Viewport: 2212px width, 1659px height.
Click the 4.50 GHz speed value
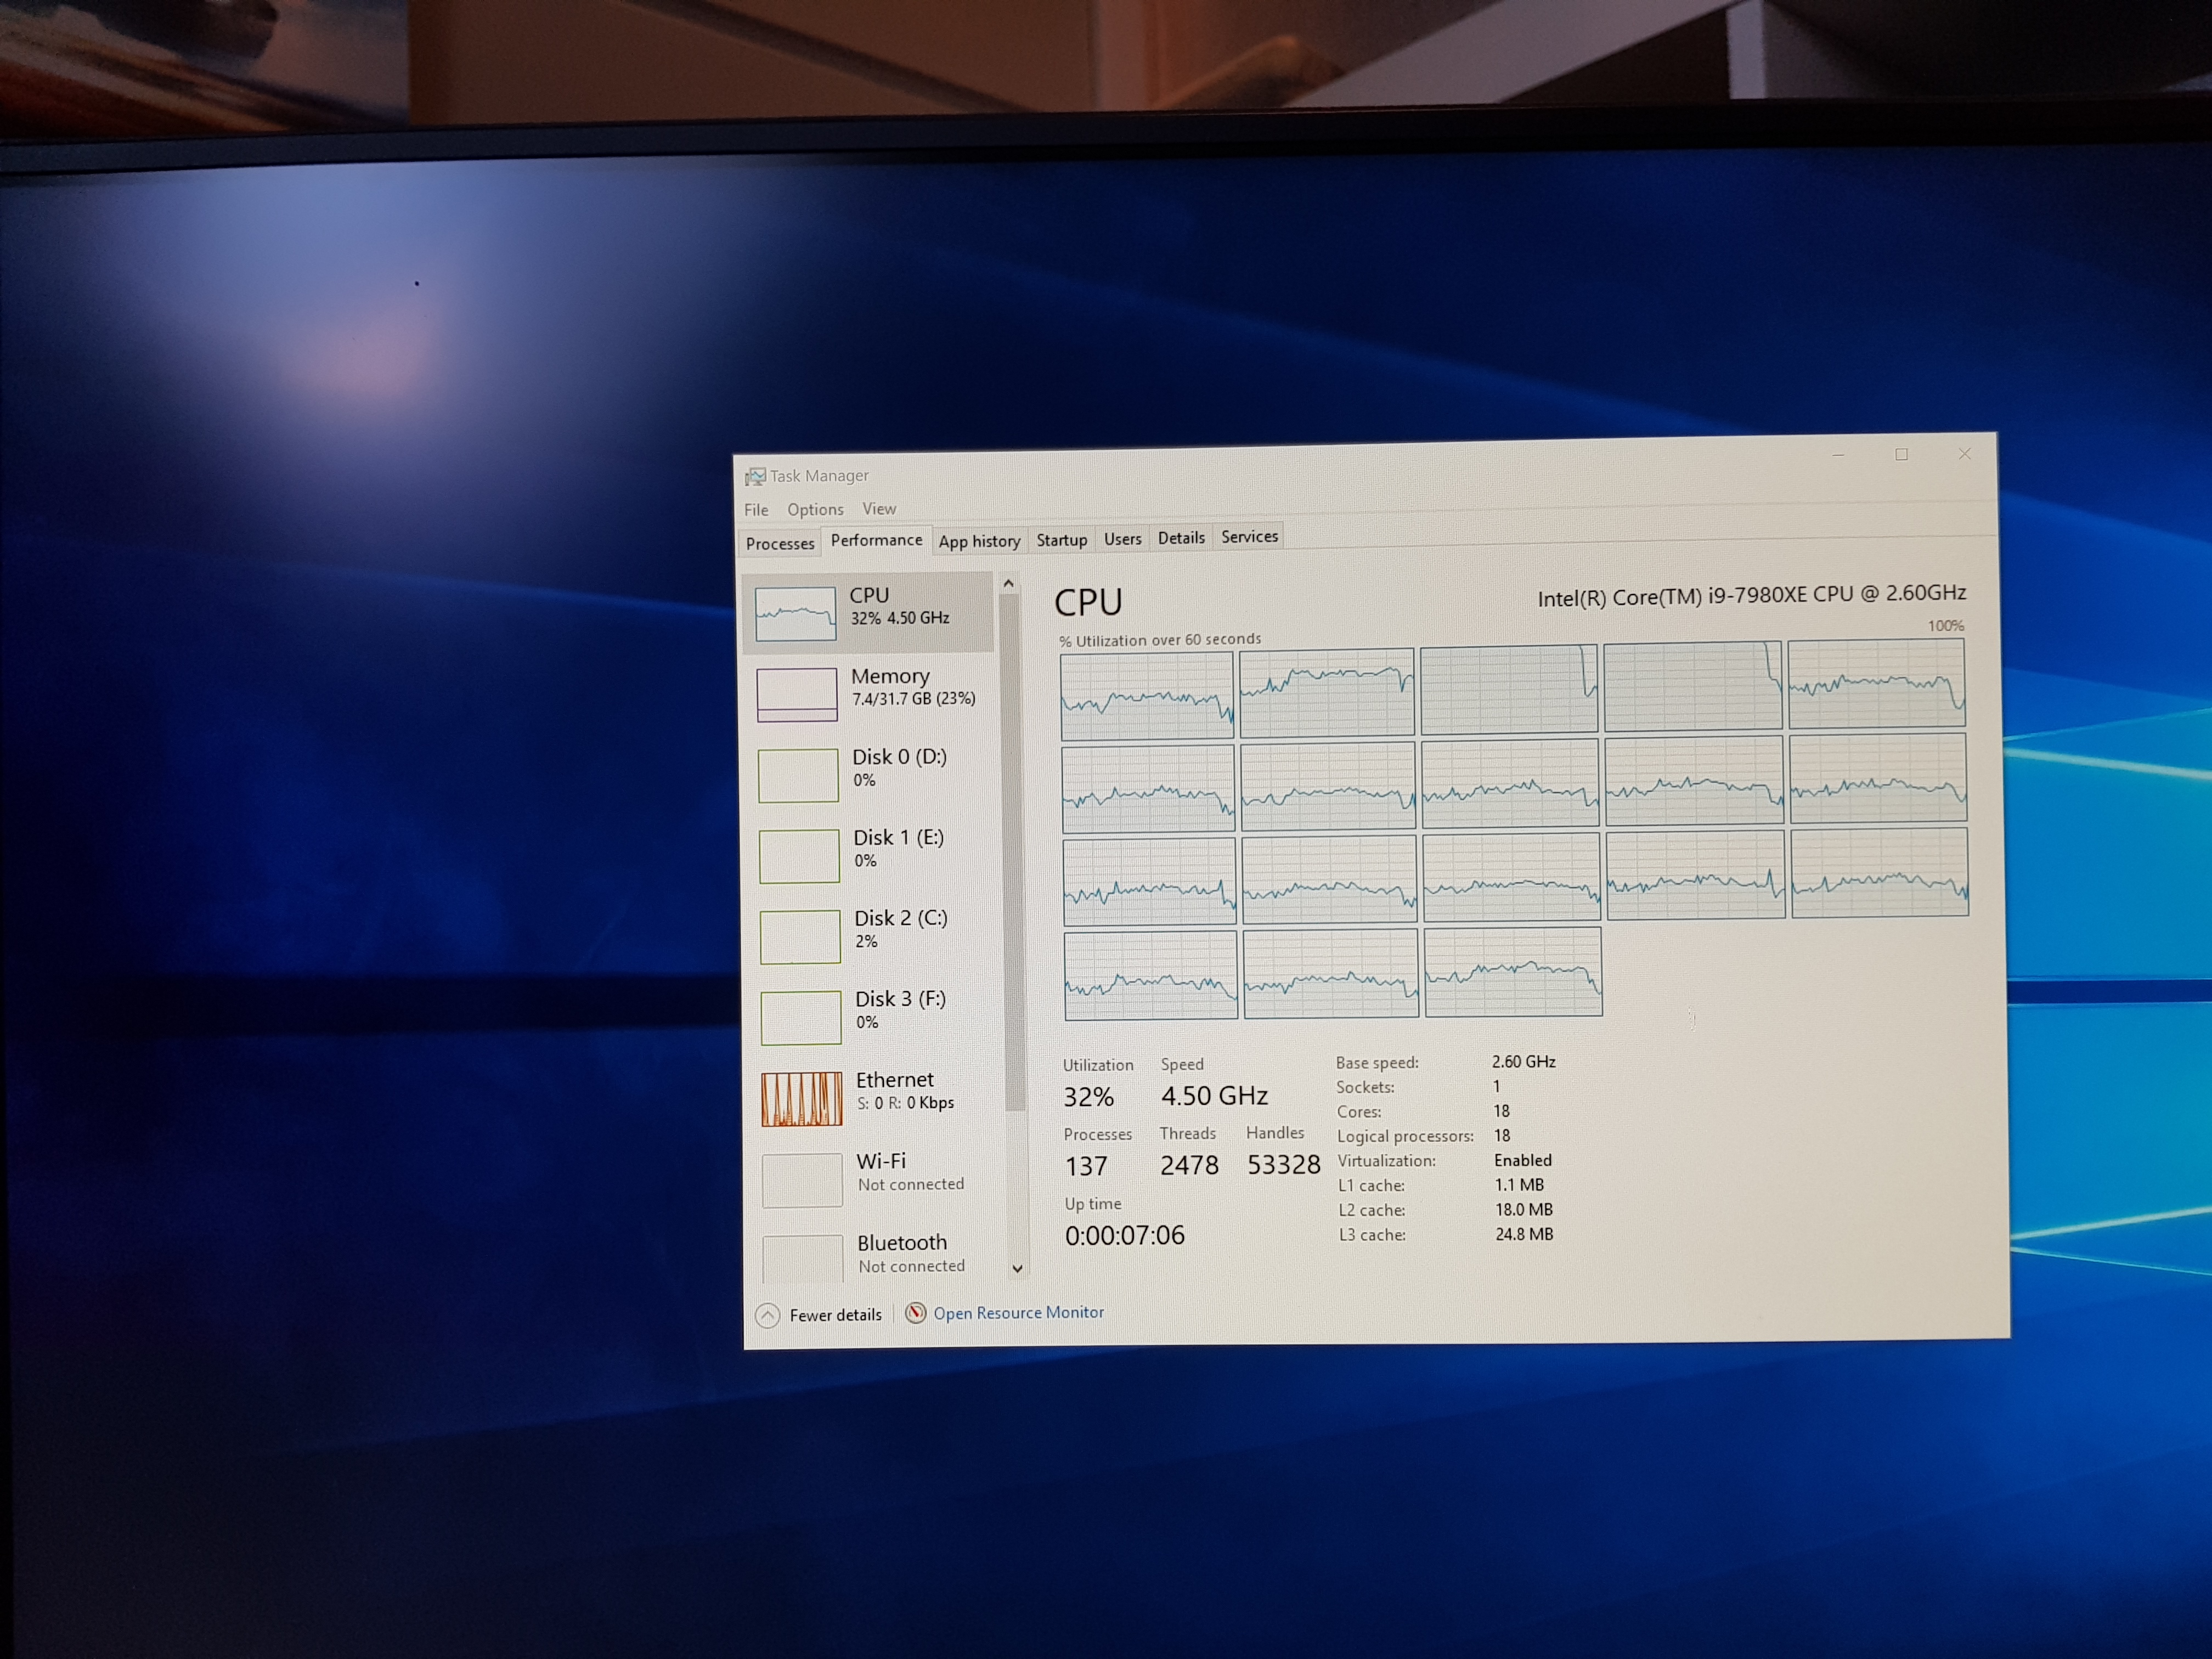[x=1214, y=1096]
